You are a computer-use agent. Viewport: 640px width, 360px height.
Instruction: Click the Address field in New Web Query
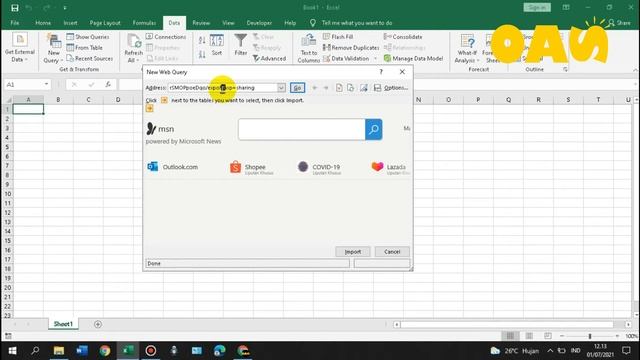coord(222,88)
